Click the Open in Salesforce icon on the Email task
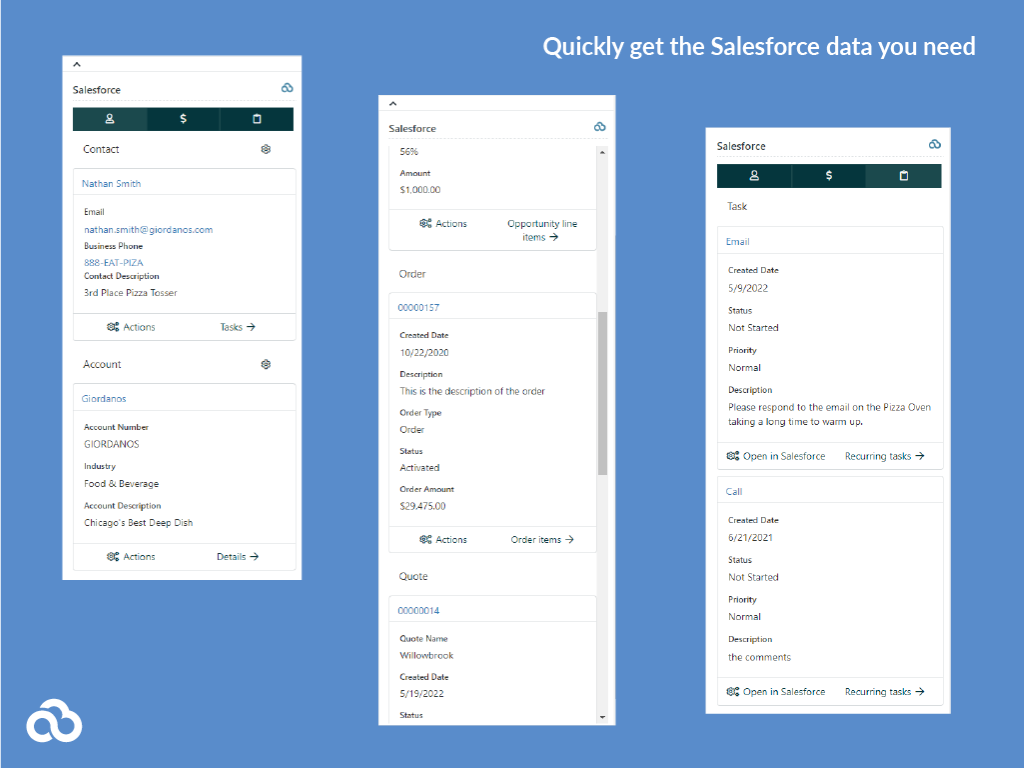The image size is (1024, 768). click(x=731, y=456)
